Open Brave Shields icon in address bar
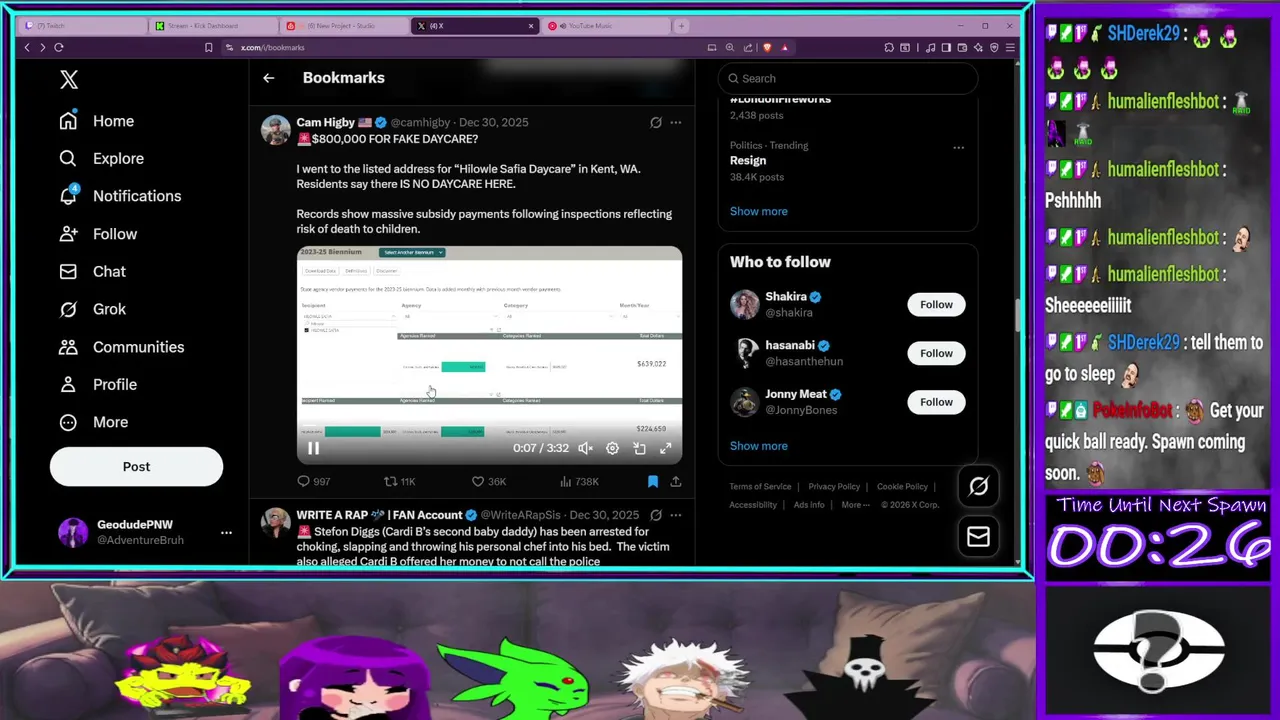Screen dimensions: 1280x720 click(x=768, y=47)
